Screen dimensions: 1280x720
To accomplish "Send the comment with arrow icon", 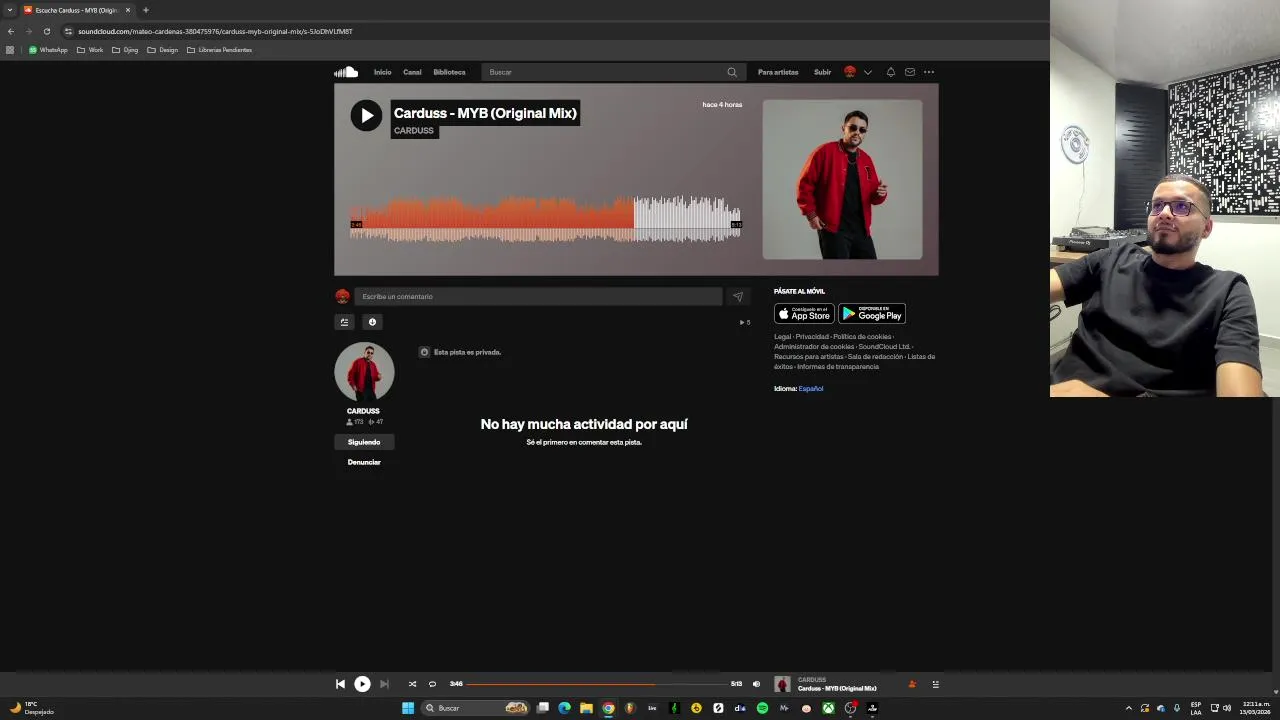I will click(x=738, y=296).
